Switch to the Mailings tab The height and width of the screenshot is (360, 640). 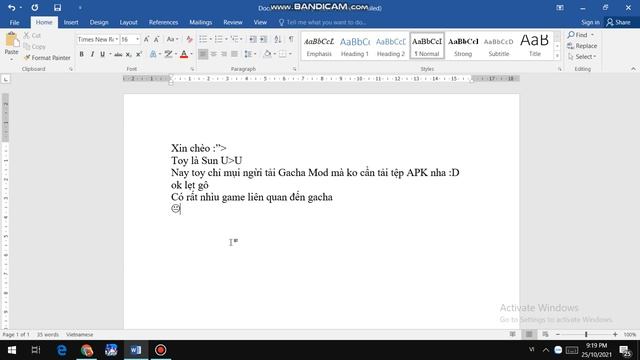pos(200,22)
